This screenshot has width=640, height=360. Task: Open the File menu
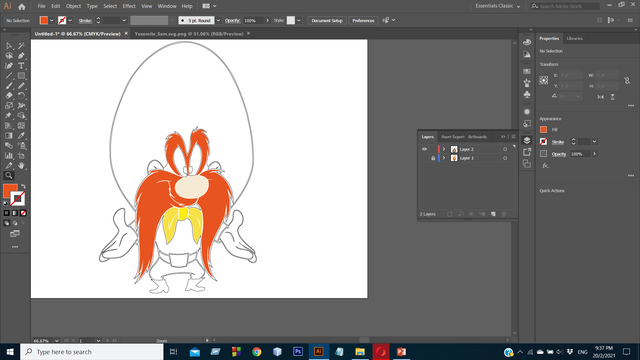coord(41,6)
